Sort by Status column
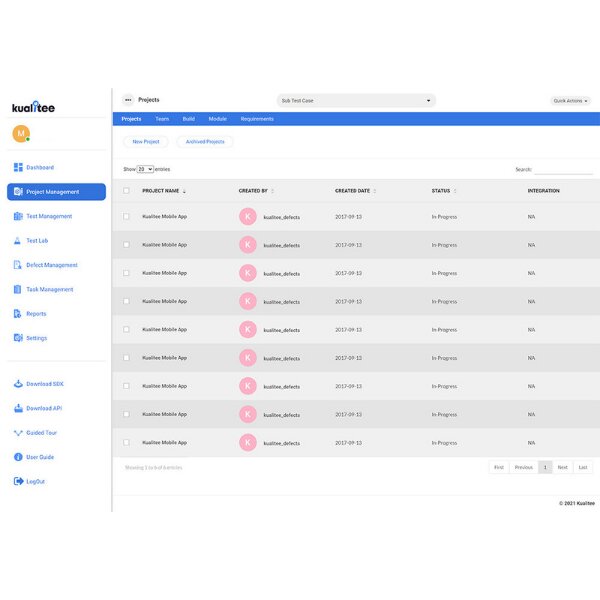Image resolution: width=600 pixels, height=600 pixels. (x=444, y=191)
